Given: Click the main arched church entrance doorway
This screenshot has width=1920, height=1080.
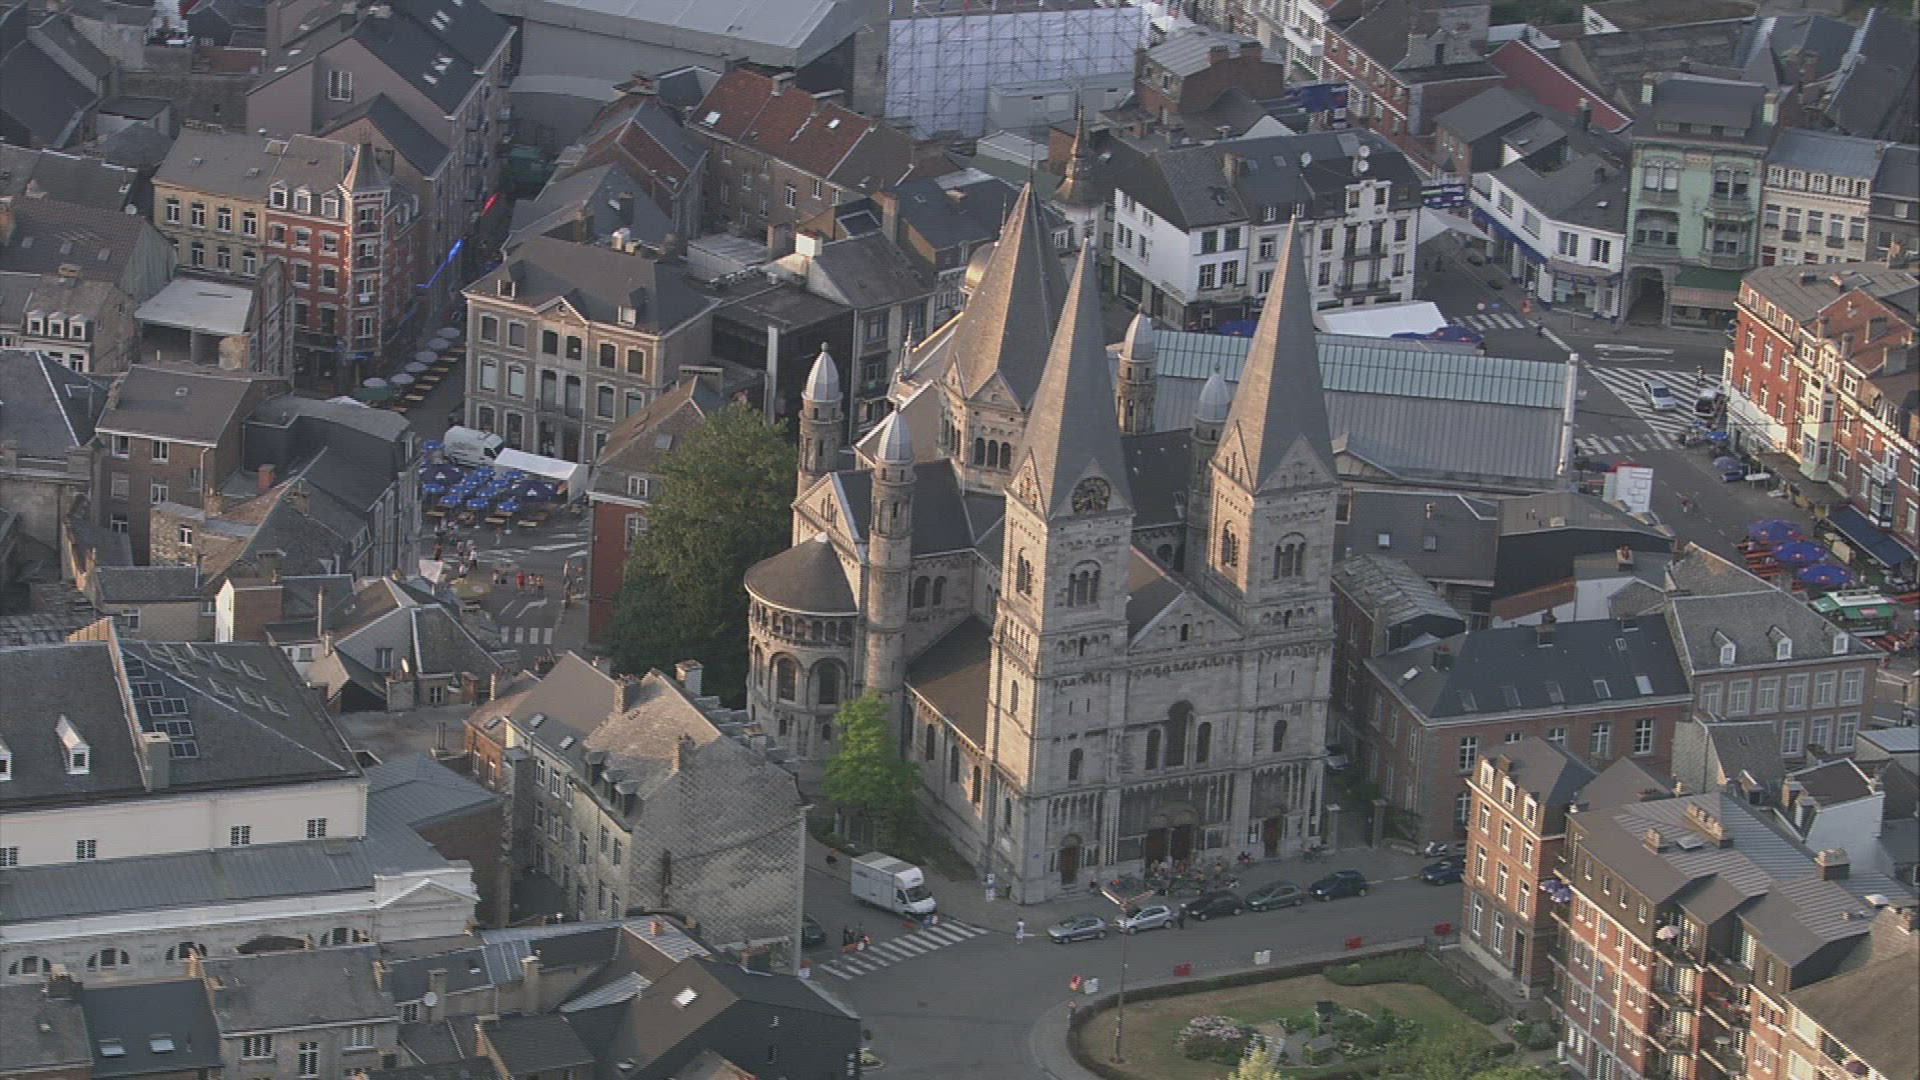Looking at the screenshot, I should point(1168,842).
